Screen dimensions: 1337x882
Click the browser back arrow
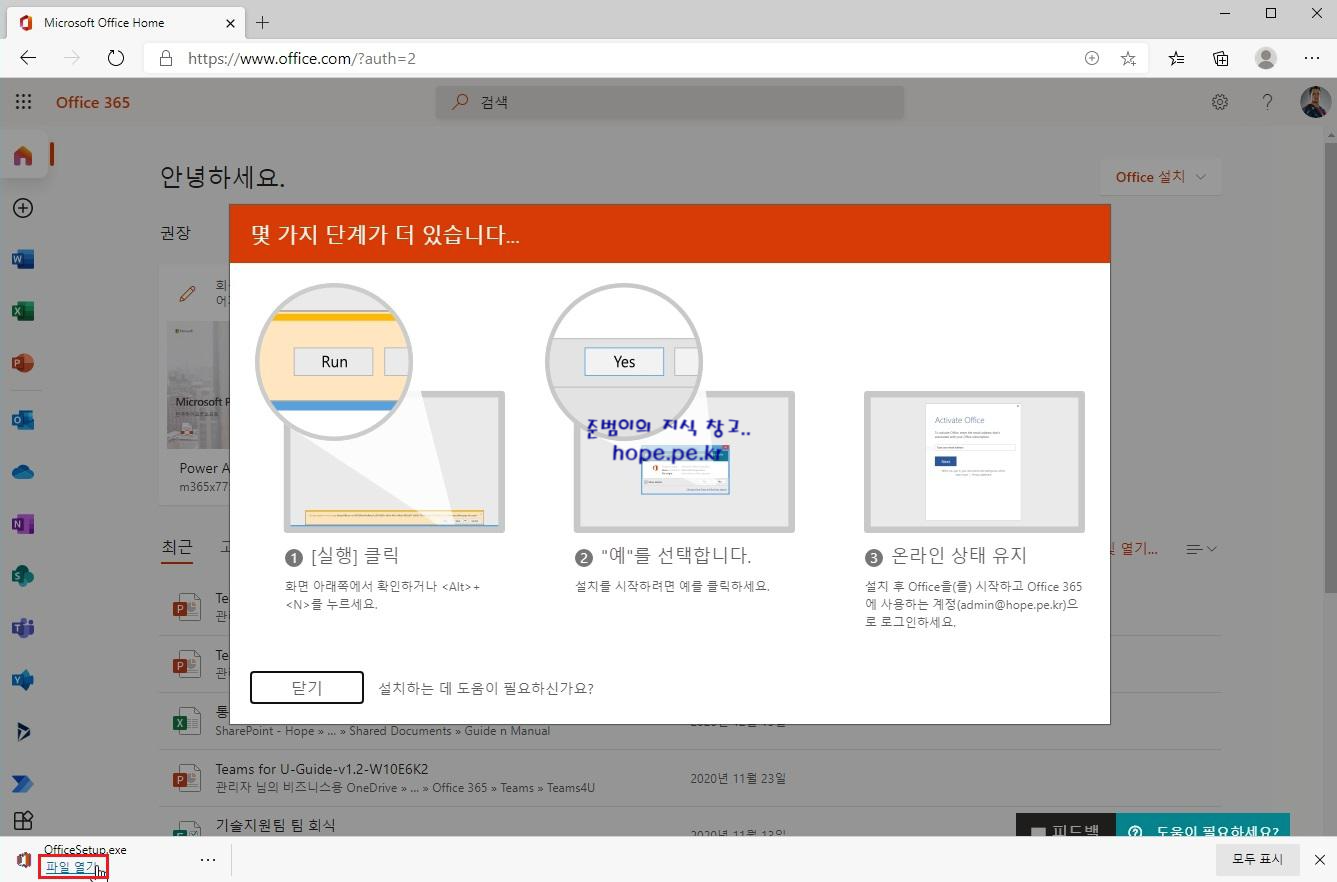tap(28, 58)
